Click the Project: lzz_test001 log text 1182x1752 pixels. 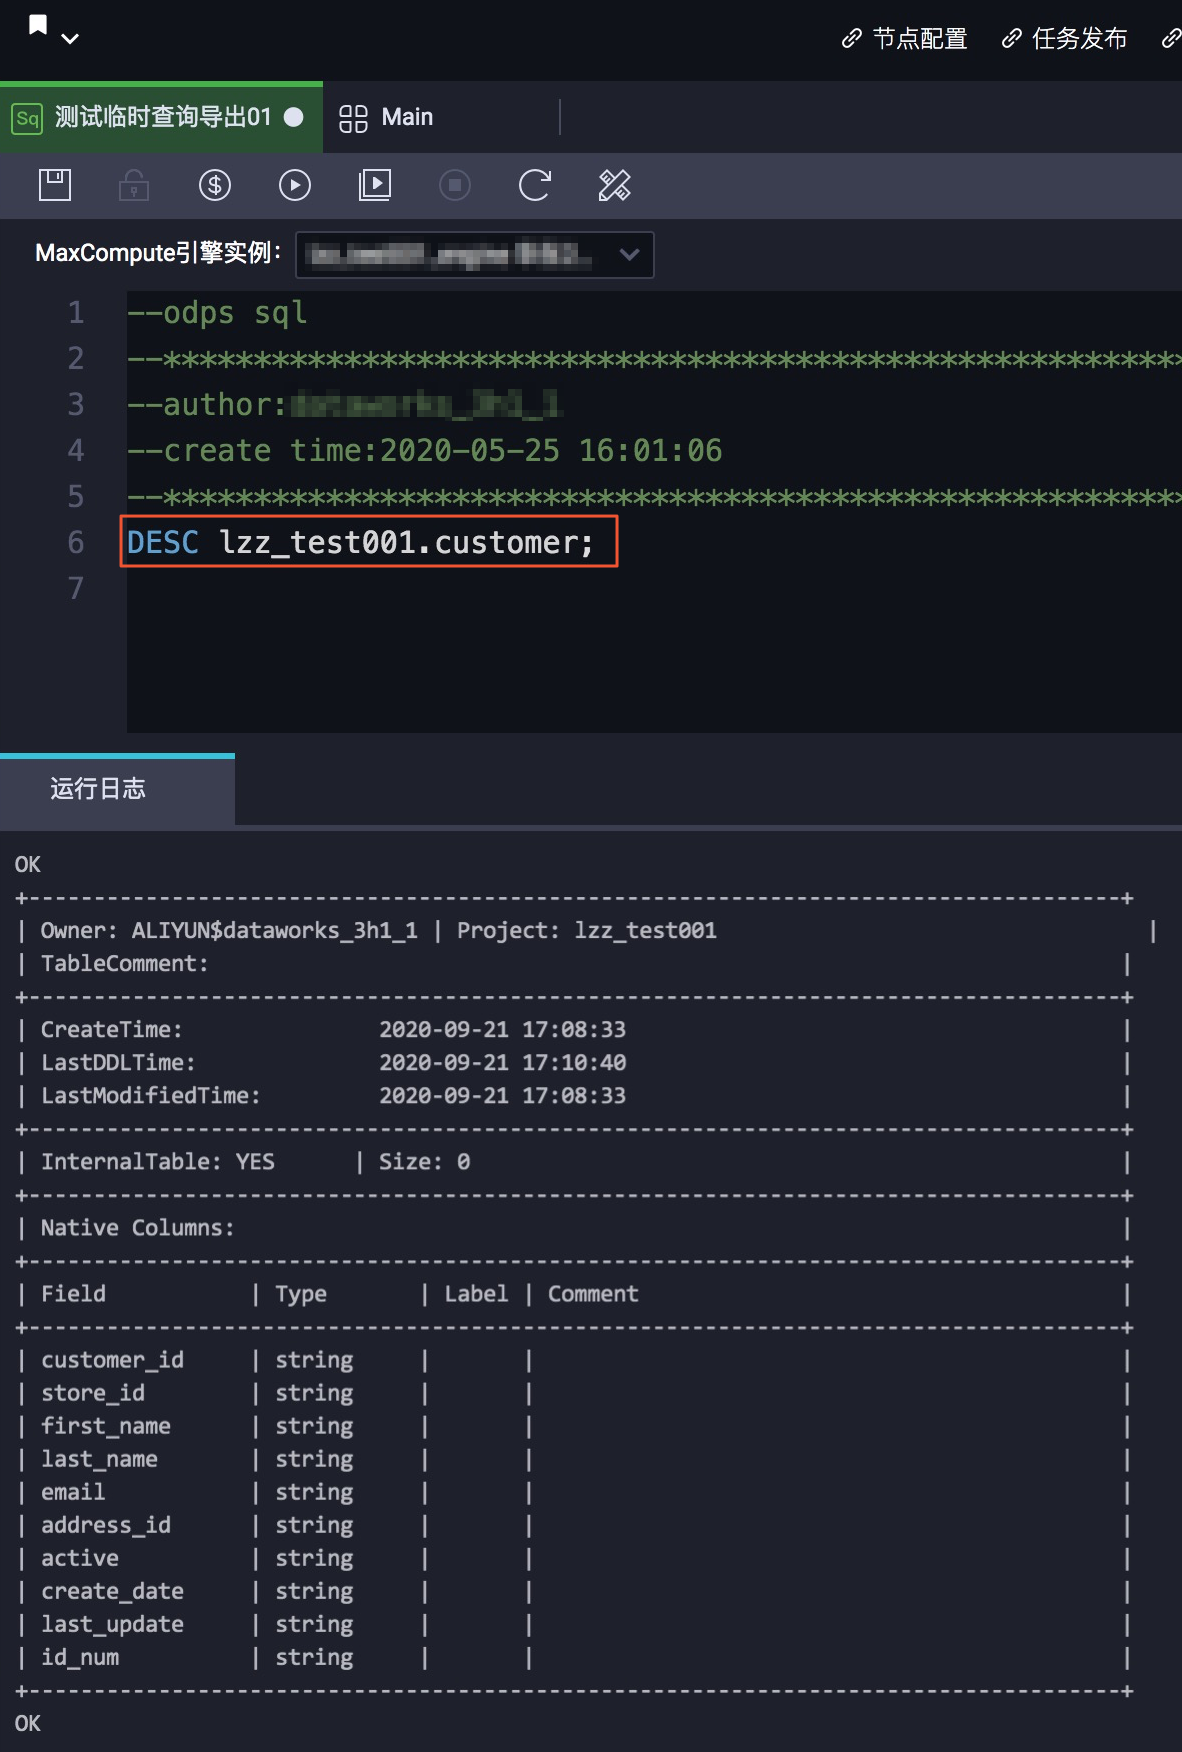point(587,931)
